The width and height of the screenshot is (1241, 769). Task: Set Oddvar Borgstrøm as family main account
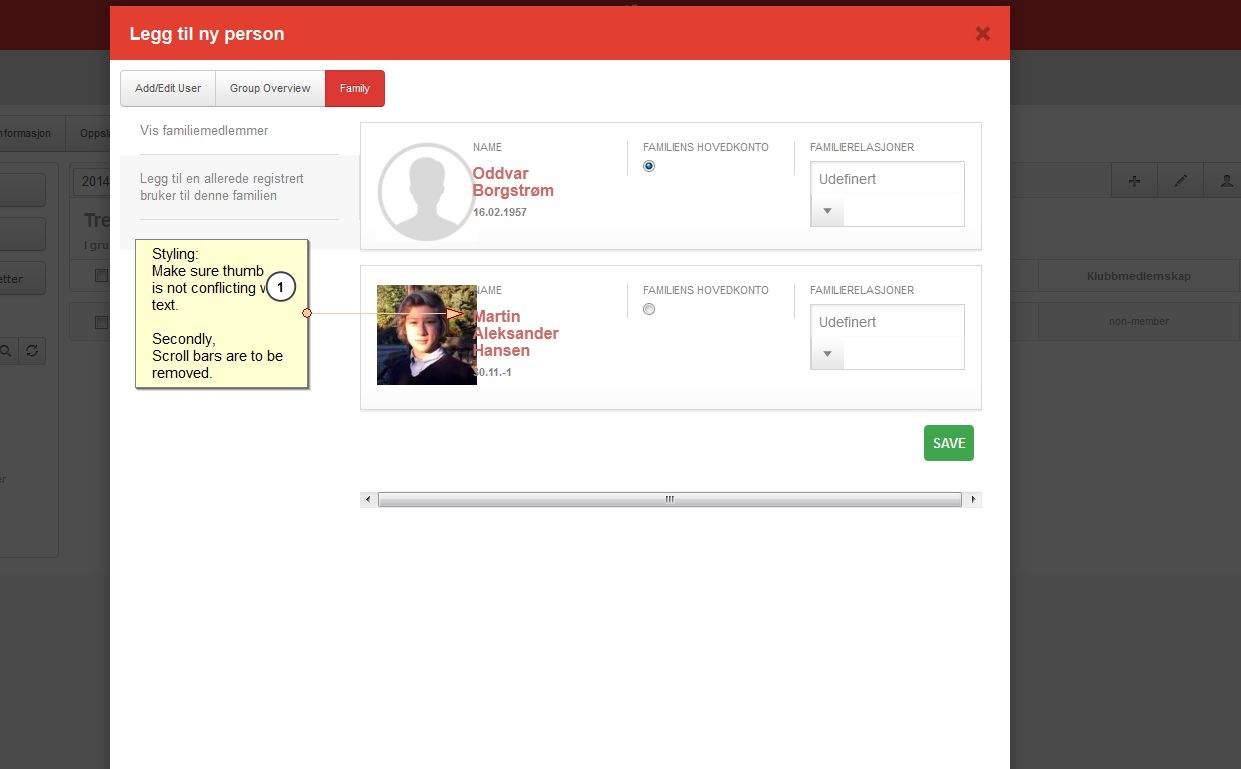tap(649, 166)
